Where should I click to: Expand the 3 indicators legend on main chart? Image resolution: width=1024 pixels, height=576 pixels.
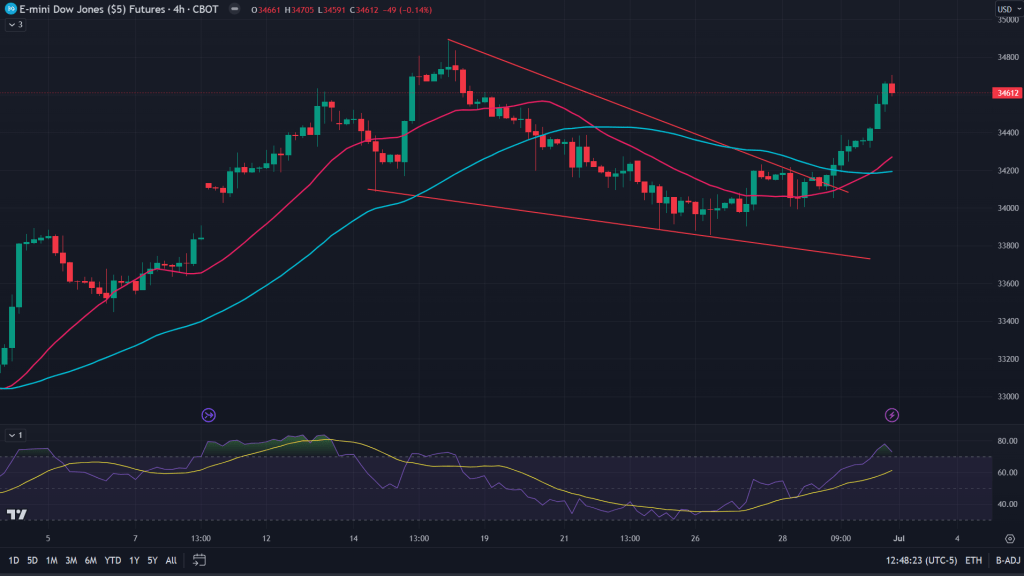pyautogui.click(x=15, y=24)
